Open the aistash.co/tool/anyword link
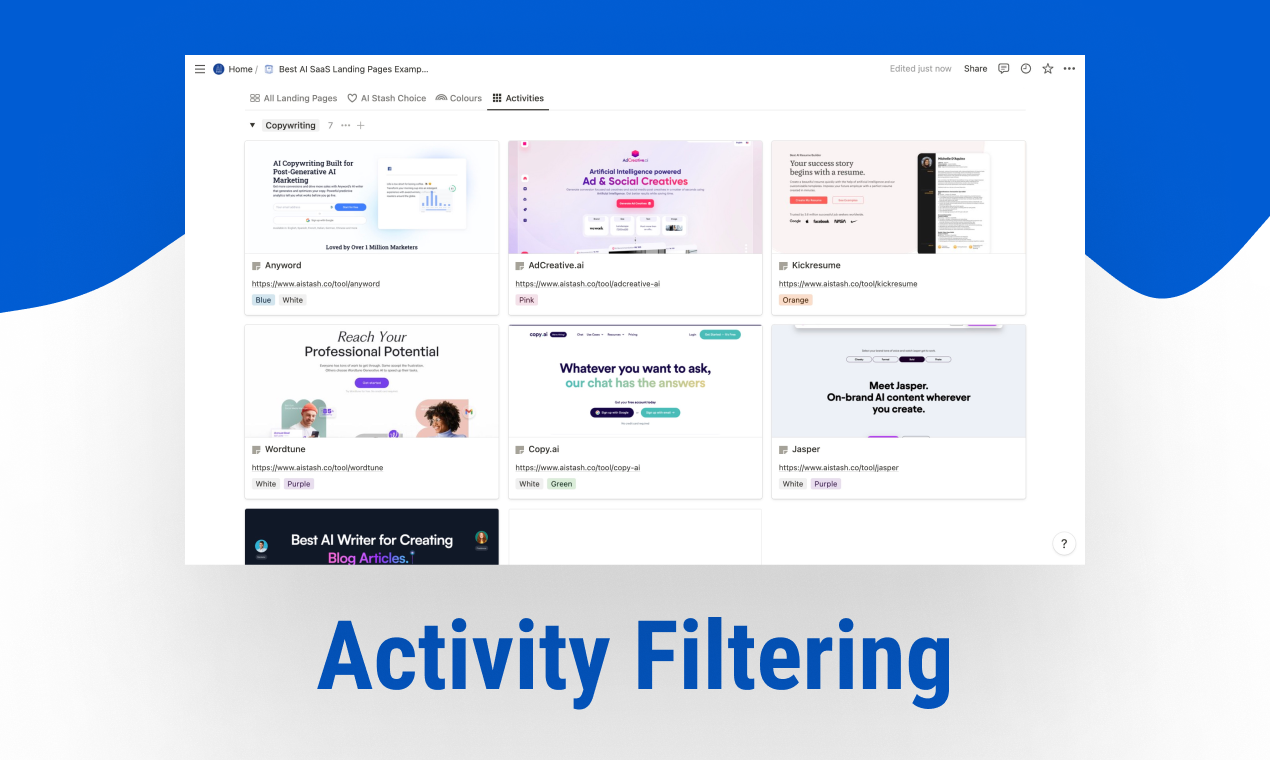 coord(316,284)
